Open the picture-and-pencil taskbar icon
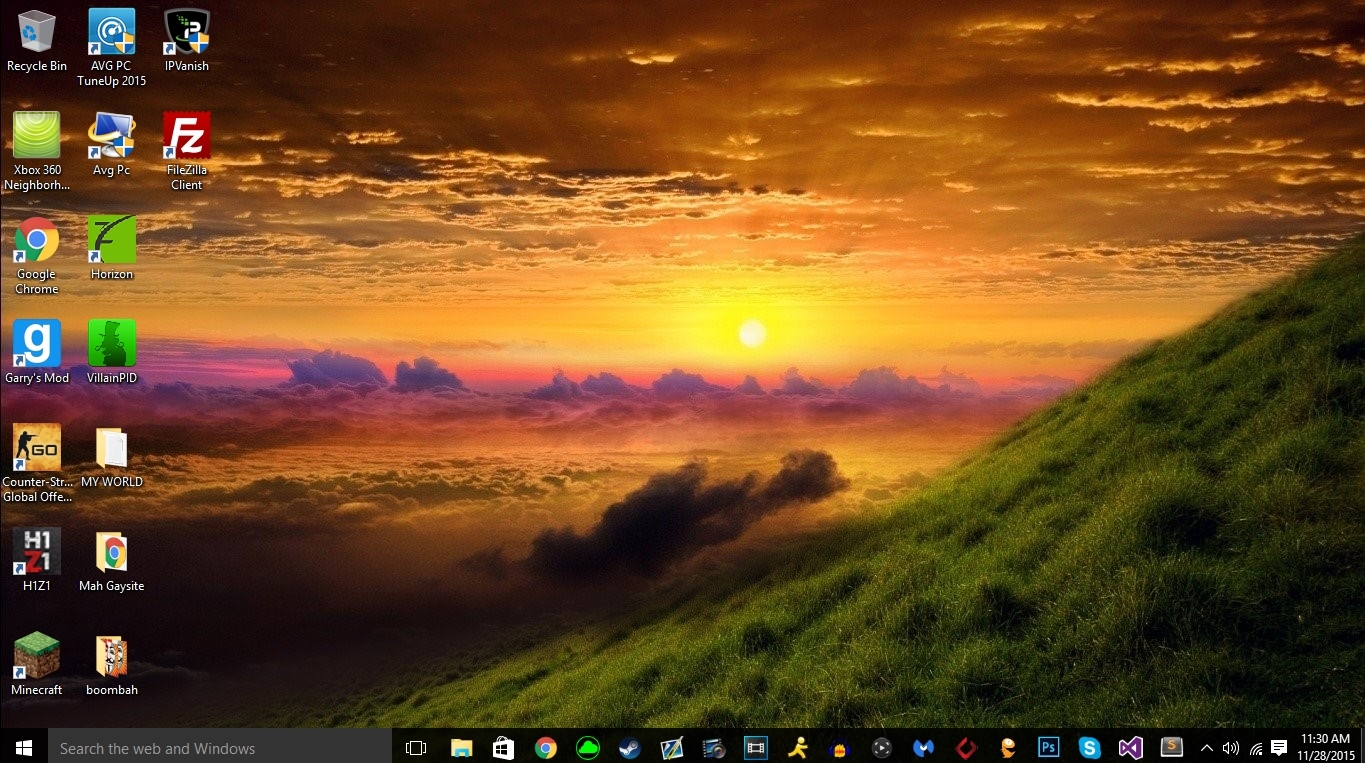Viewport: 1365px width, 763px height. [x=671, y=748]
